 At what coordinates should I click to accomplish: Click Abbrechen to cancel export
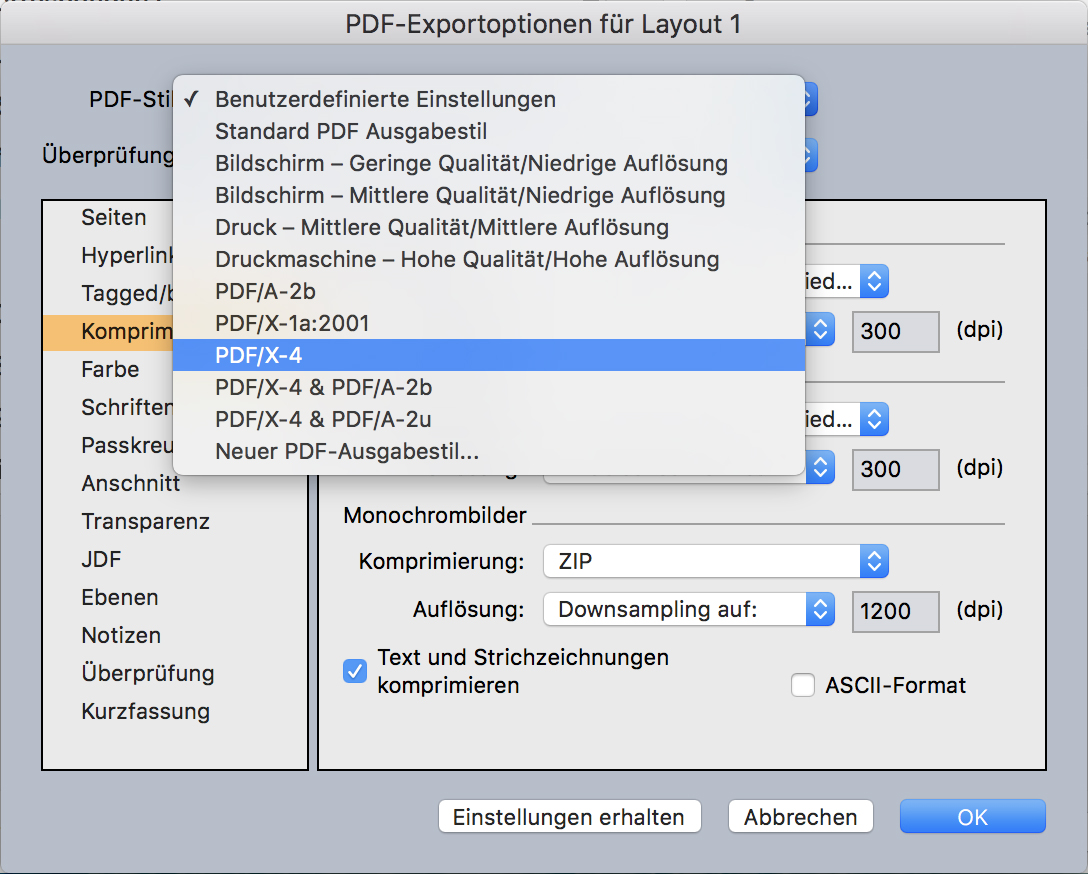click(x=801, y=816)
